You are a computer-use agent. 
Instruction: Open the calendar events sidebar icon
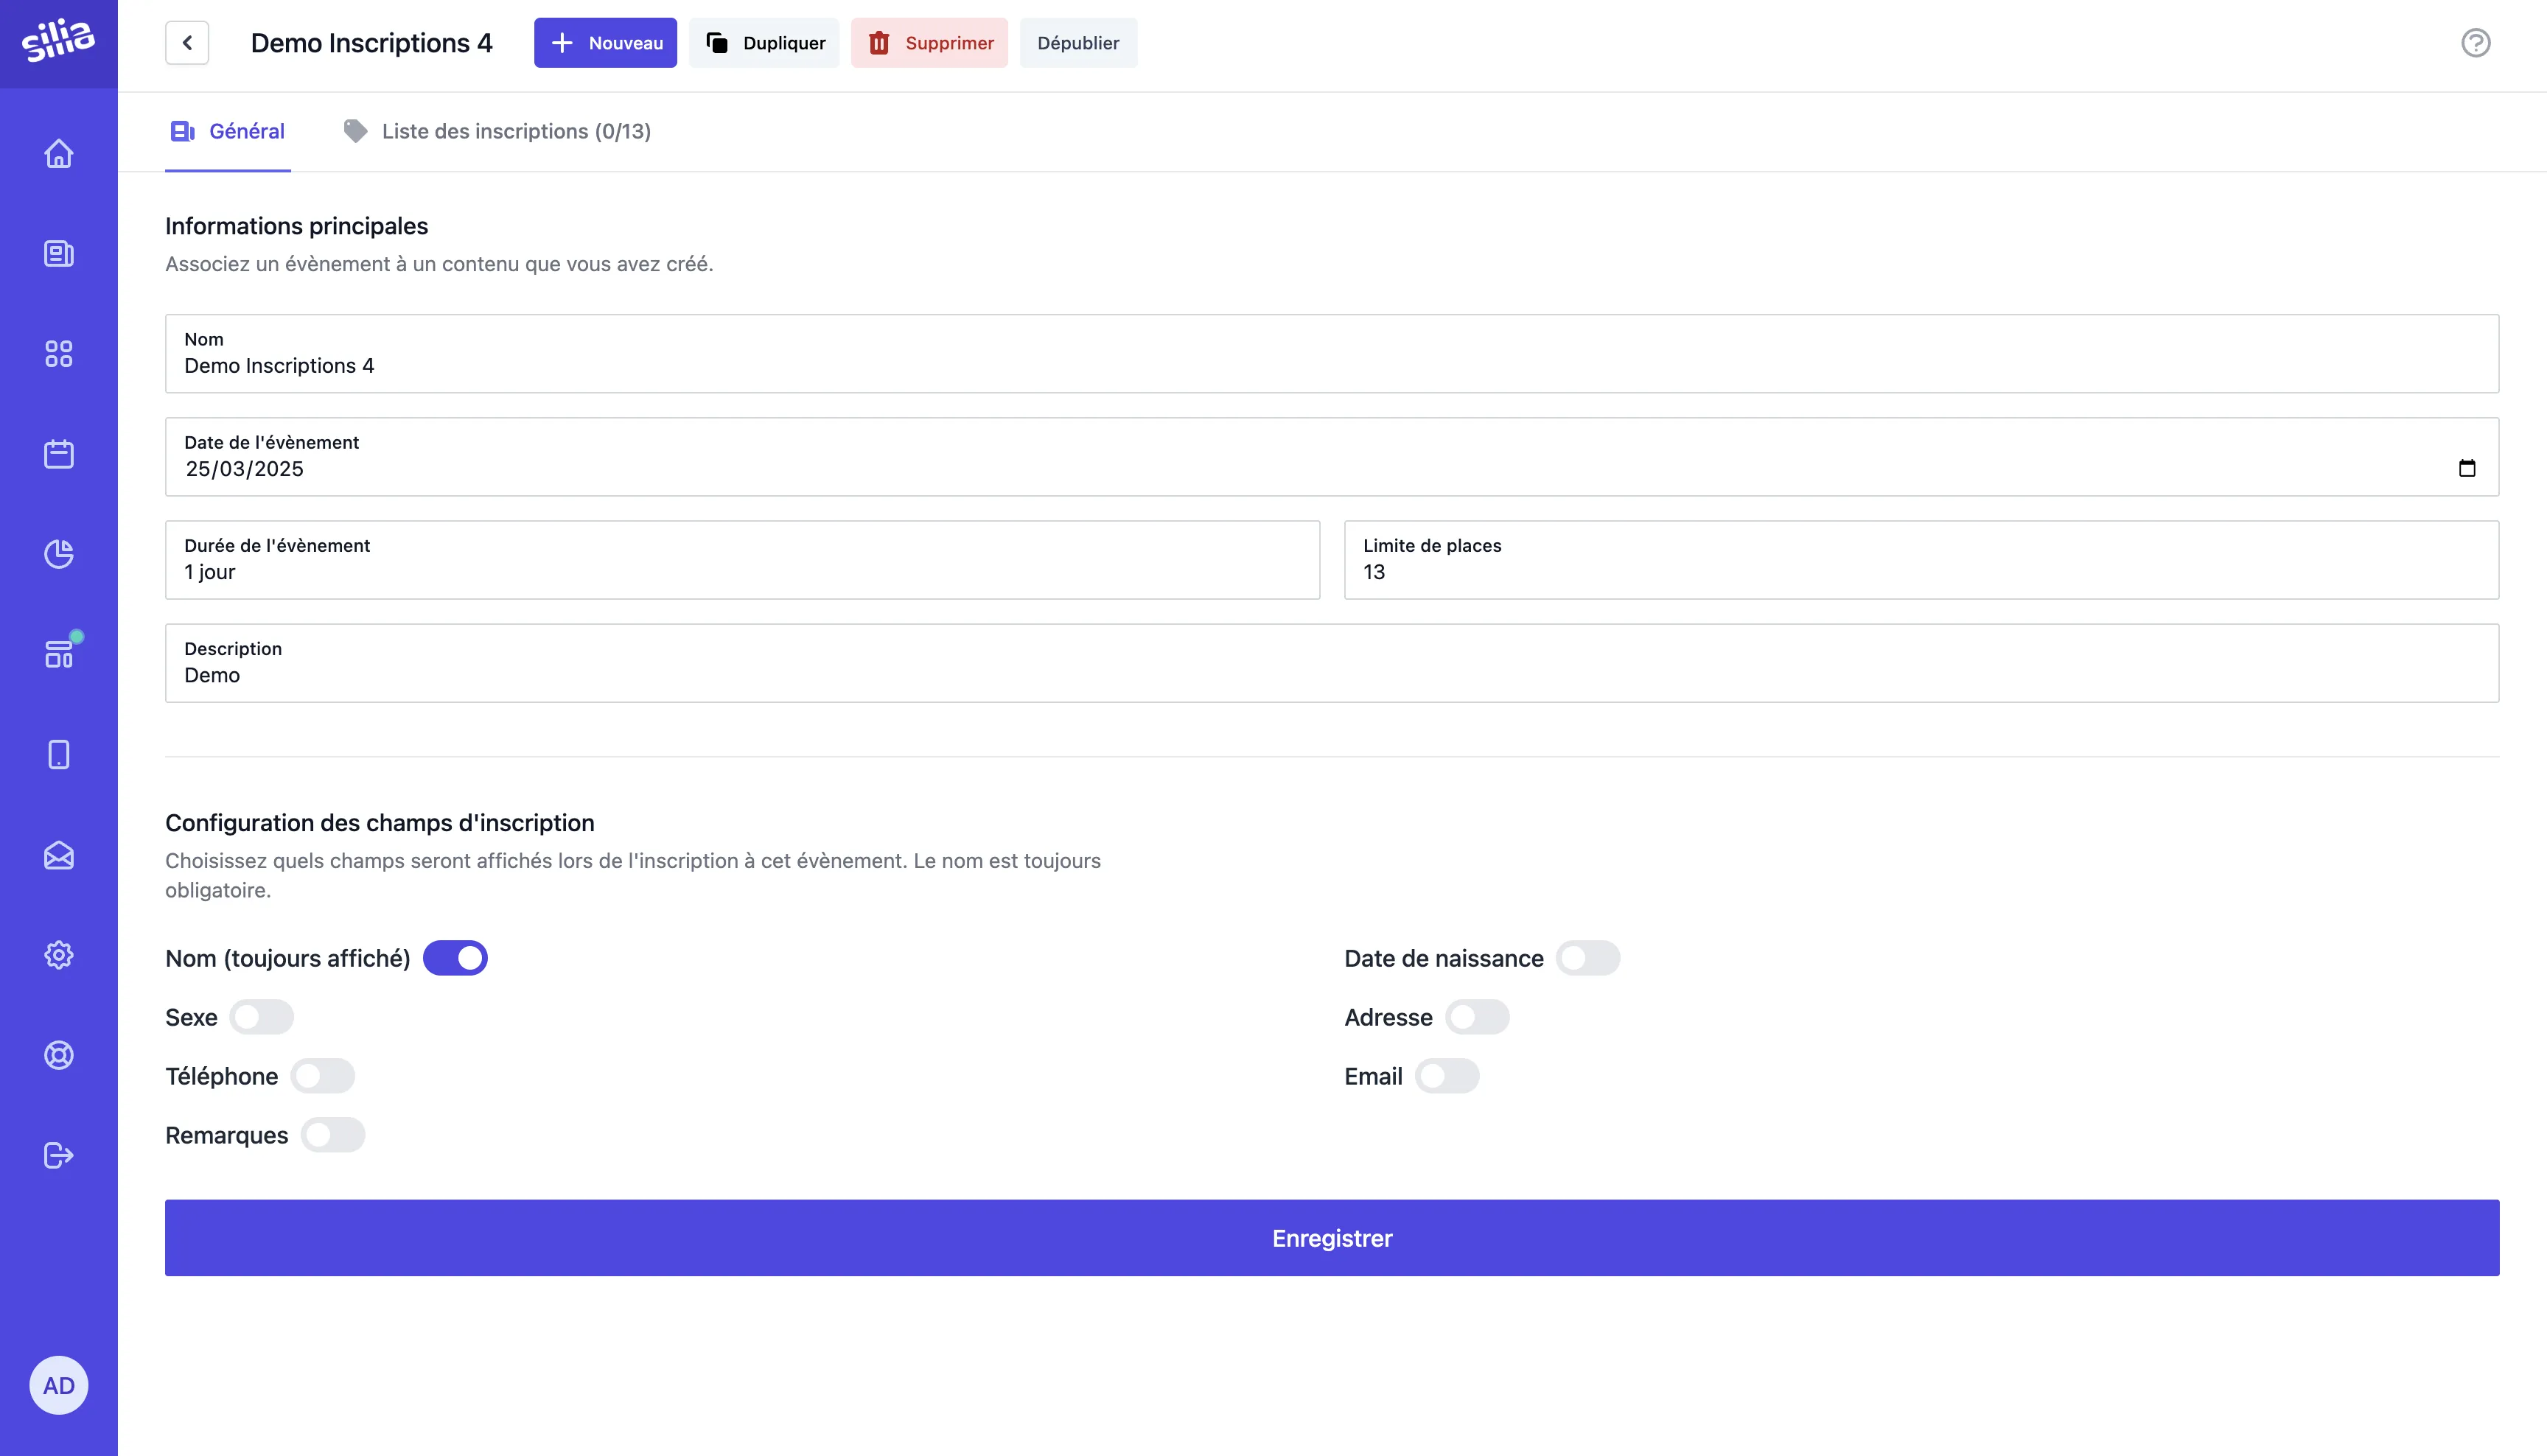(x=59, y=454)
